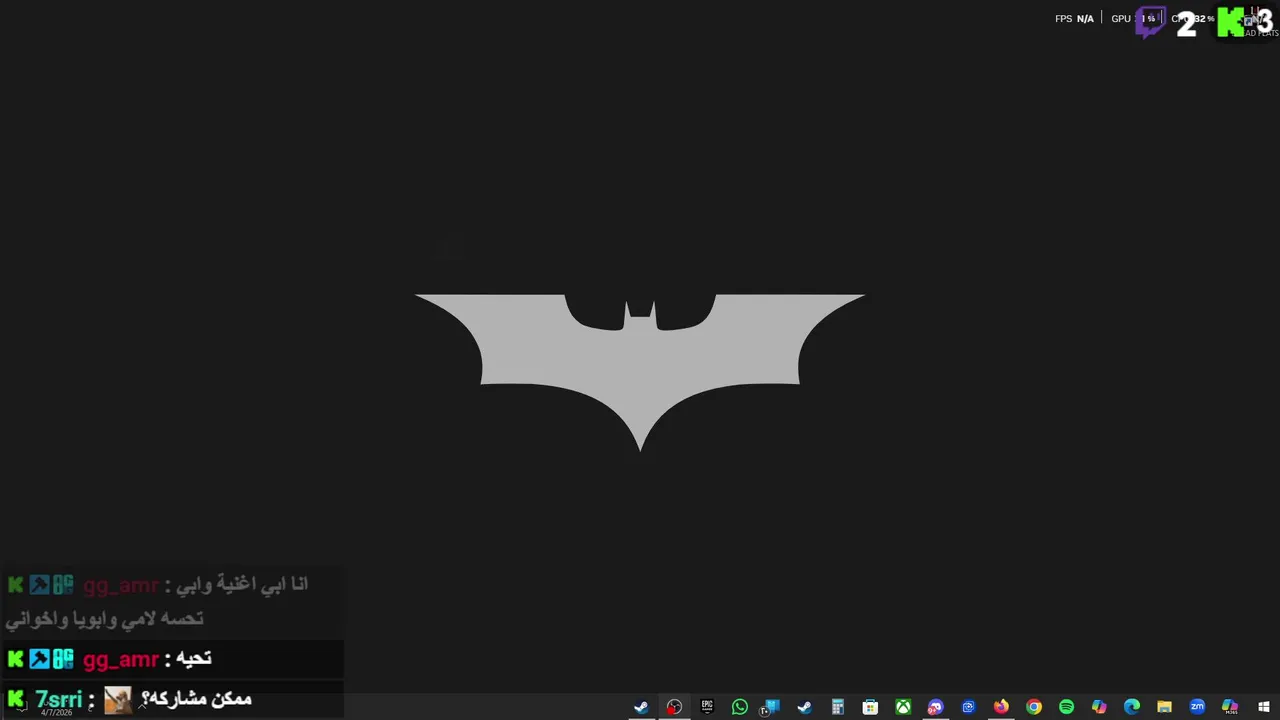Click the chat message 'ممكن مشاركه؟'
The height and width of the screenshot is (720, 1280).
point(196,699)
